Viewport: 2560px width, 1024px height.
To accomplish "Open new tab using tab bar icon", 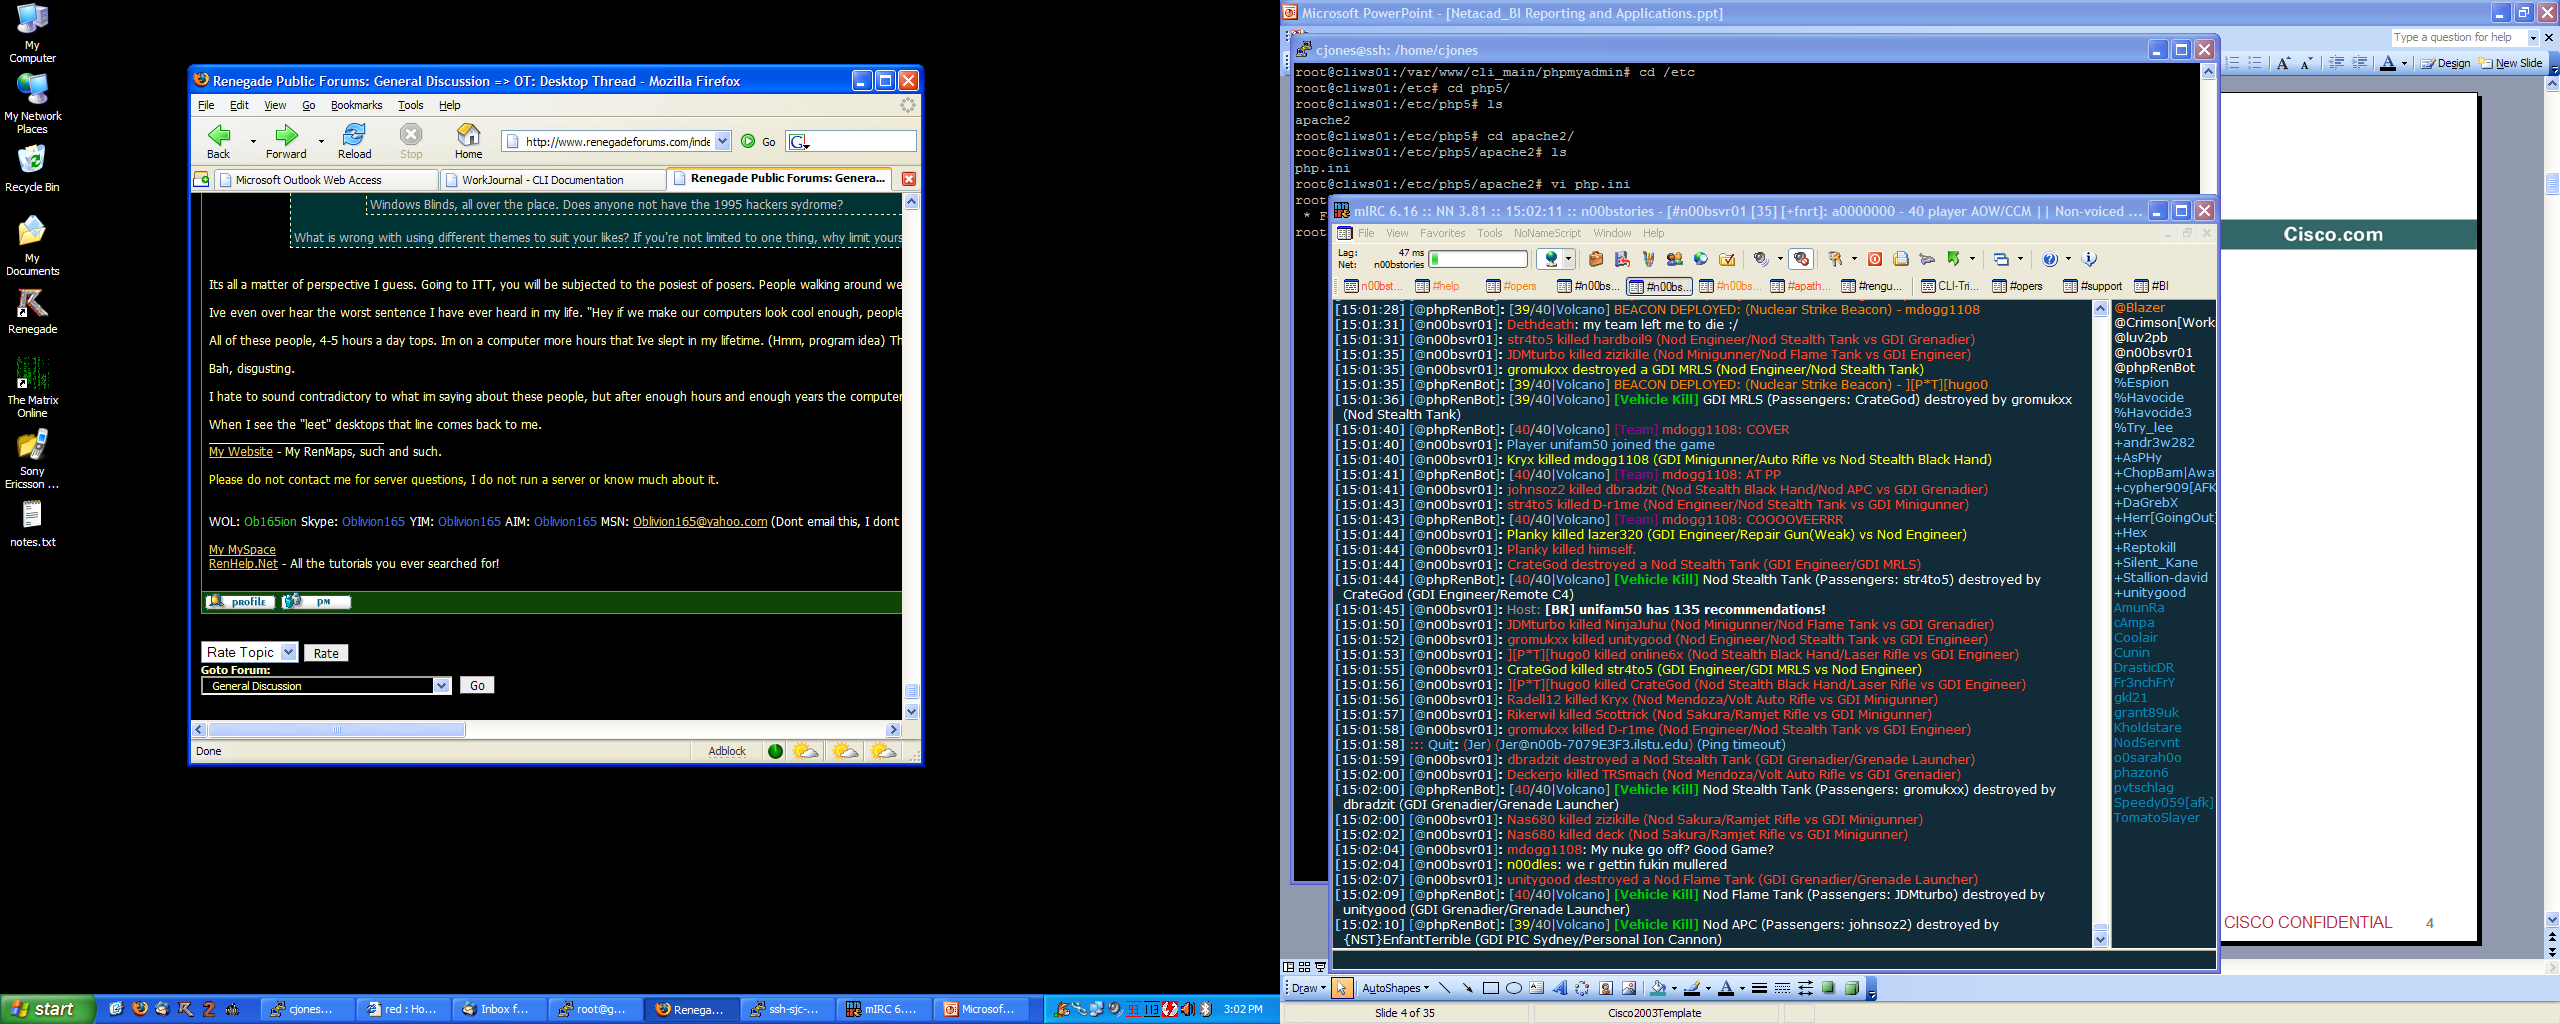I will (x=201, y=179).
